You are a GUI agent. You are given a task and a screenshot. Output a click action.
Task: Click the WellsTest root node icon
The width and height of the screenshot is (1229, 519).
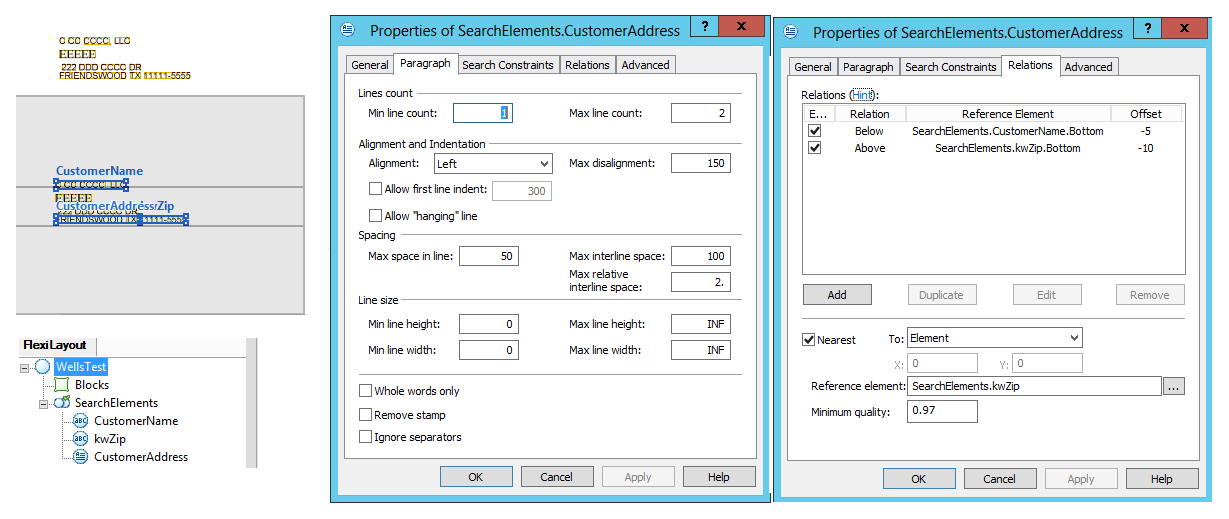(x=42, y=367)
